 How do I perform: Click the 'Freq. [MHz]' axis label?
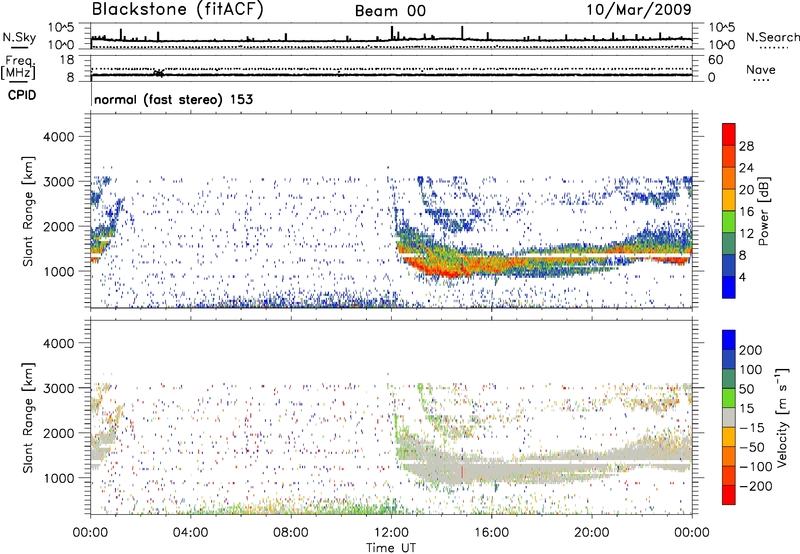tap(18, 68)
